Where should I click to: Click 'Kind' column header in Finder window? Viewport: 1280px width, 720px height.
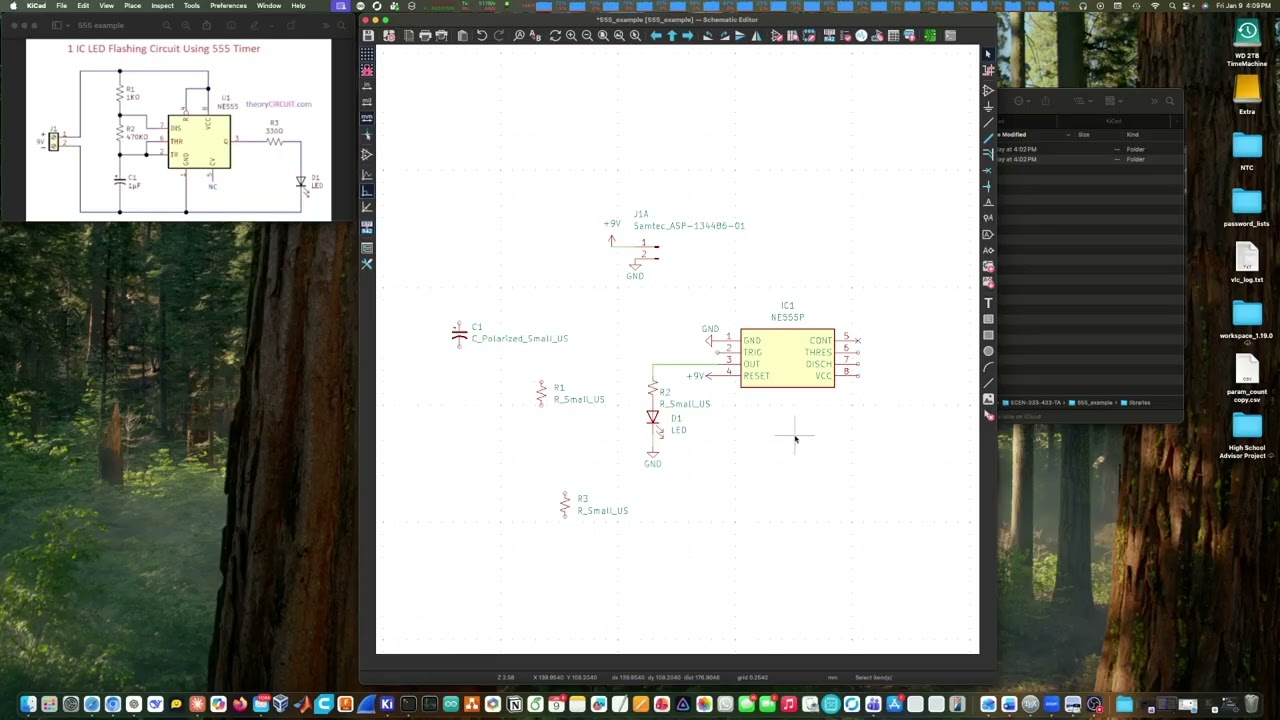(1133, 134)
